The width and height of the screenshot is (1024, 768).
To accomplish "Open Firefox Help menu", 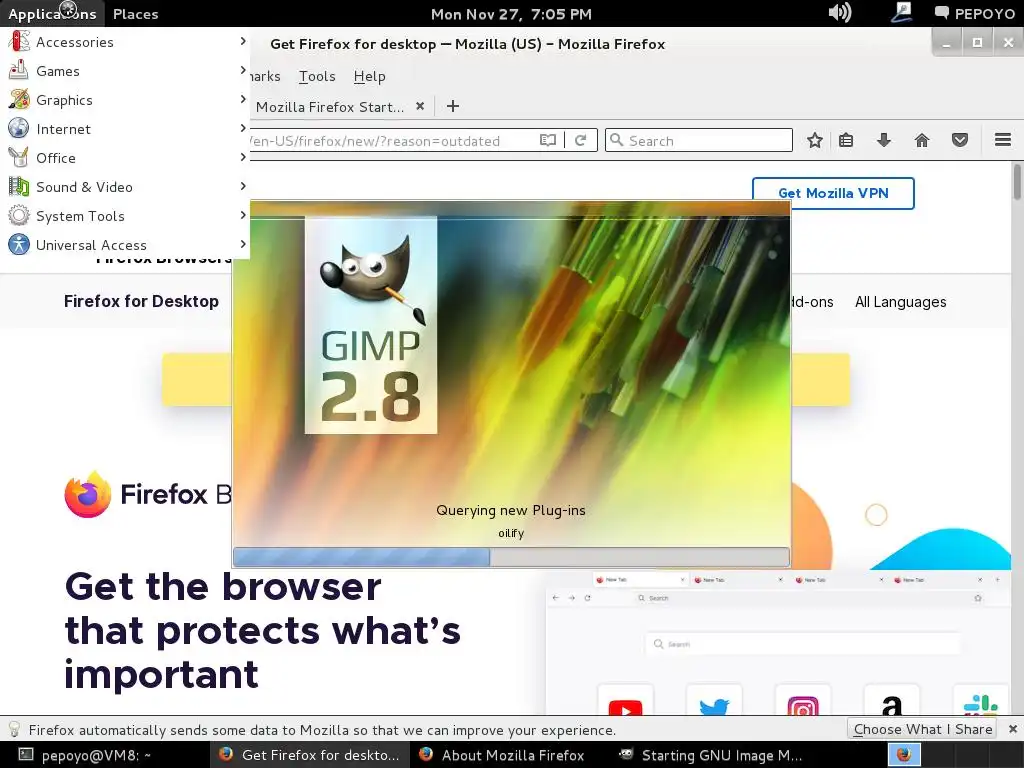I will (370, 76).
